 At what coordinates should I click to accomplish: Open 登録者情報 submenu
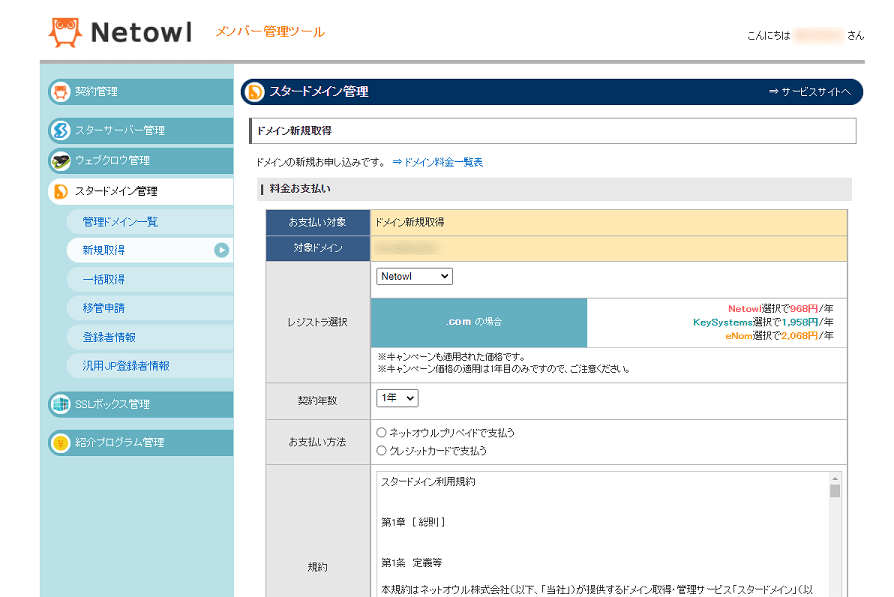click(149, 338)
